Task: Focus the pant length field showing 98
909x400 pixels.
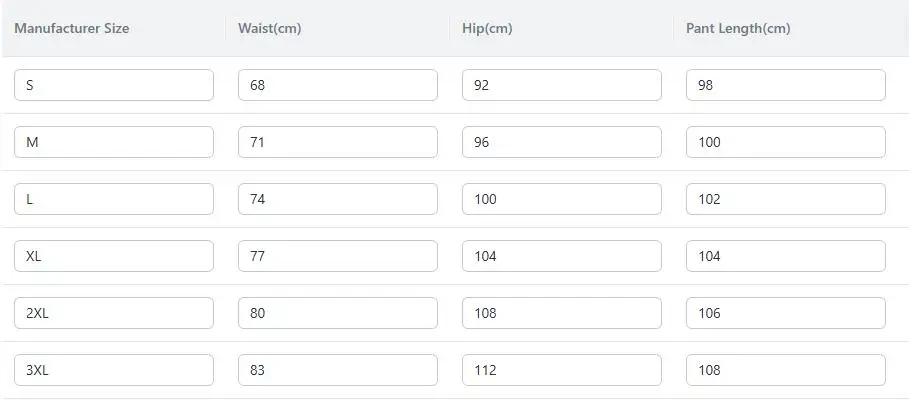Action: pos(786,85)
